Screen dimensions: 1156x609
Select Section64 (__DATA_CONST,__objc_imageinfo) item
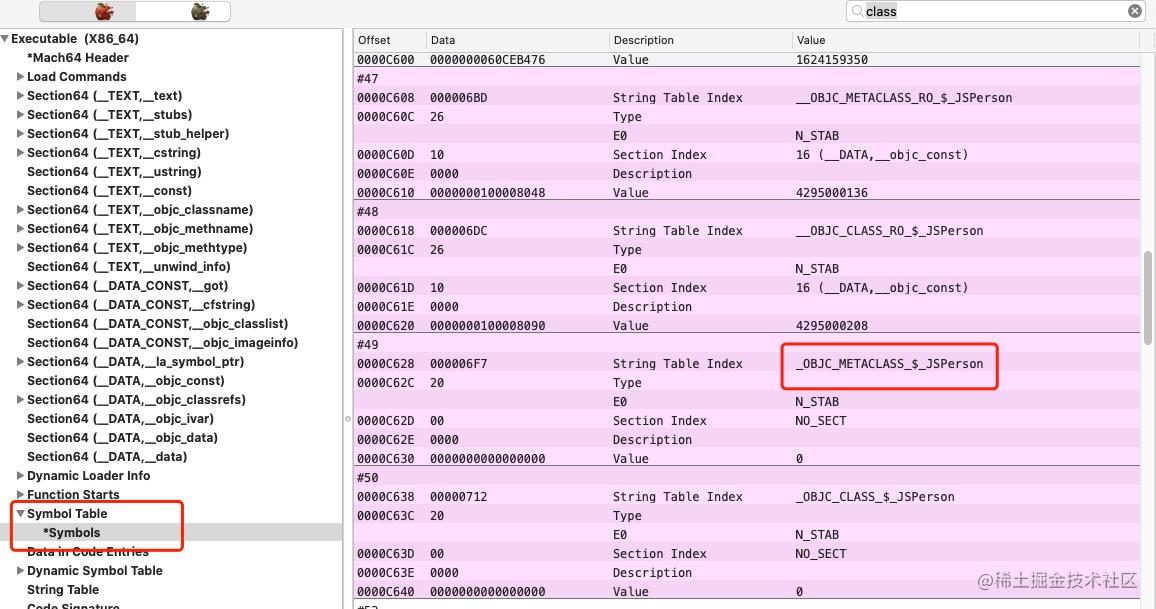(162, 343)
